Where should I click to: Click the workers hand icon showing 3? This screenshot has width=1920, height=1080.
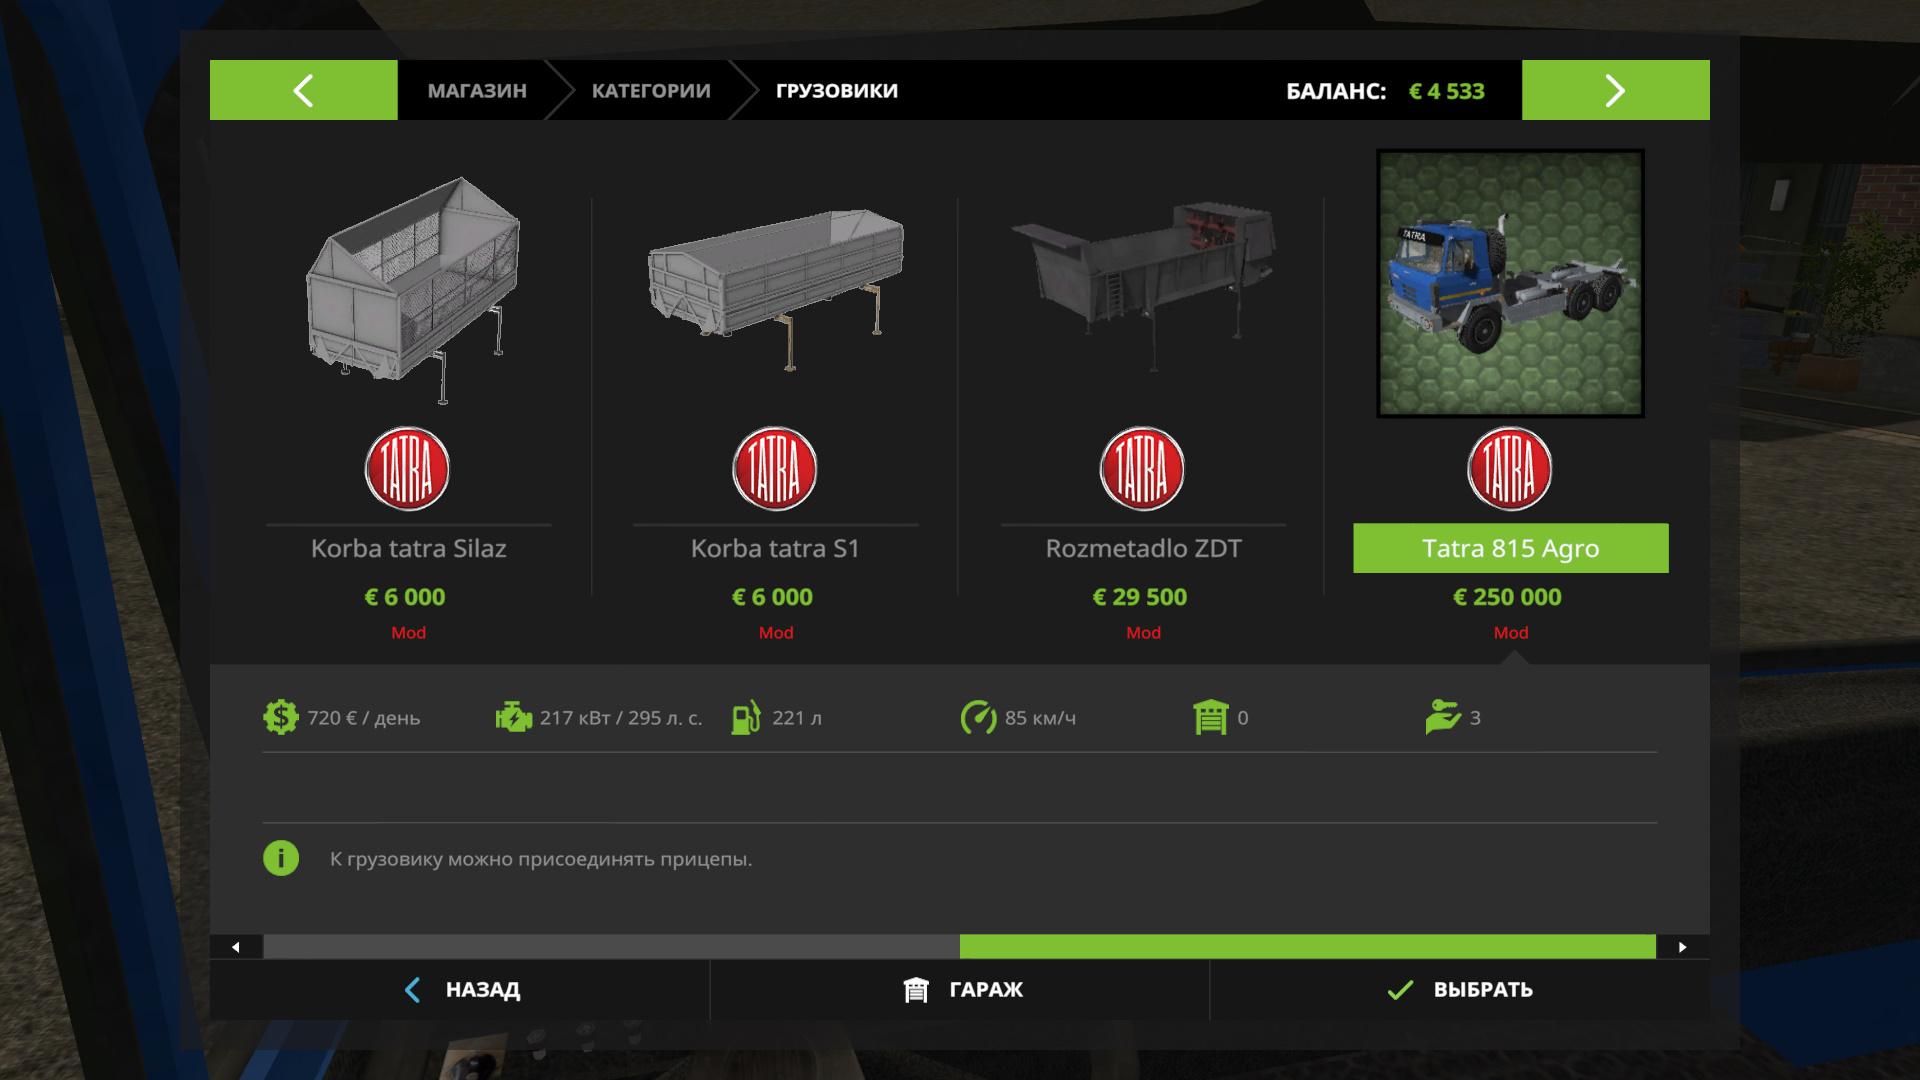[x=1442, y=718]
